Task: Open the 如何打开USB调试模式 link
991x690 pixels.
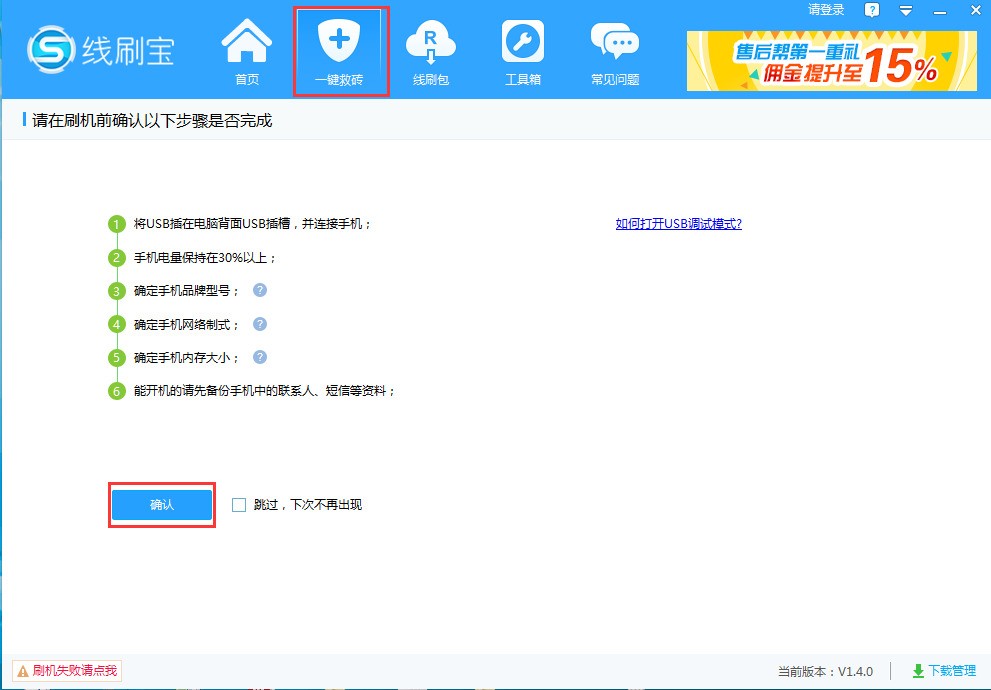Action: click(x=678, y=224)
